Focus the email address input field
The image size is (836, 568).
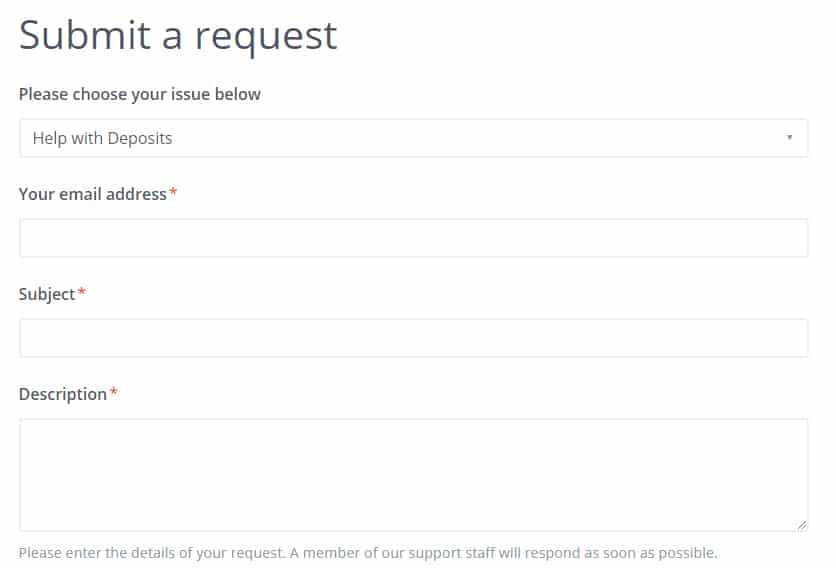[x=413, y=238]
